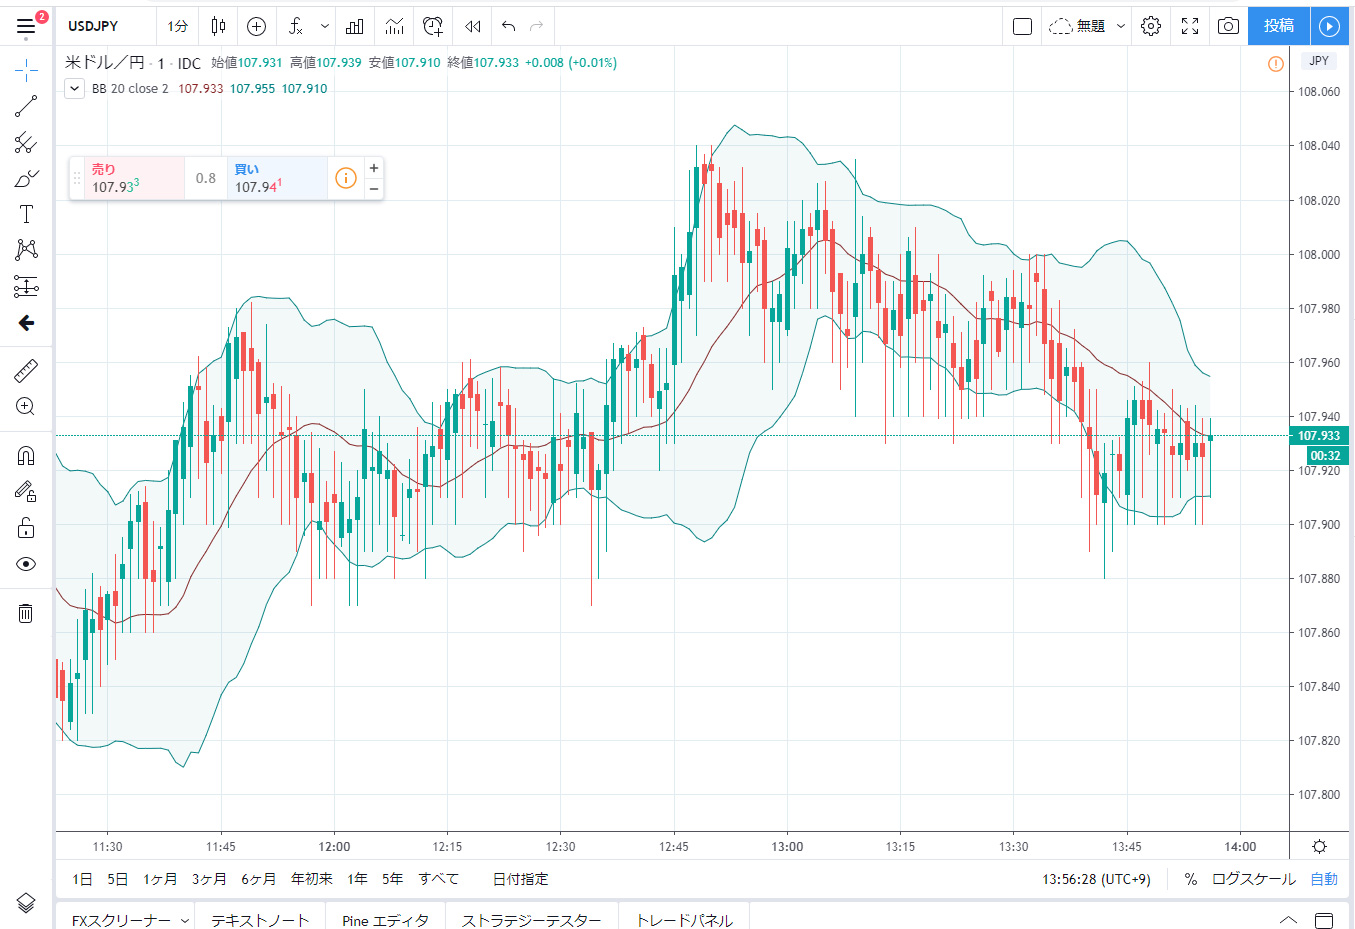The height and width of the screenshot is (929, 1355).
Task: Select the text annotation tool
Action: 26,214
